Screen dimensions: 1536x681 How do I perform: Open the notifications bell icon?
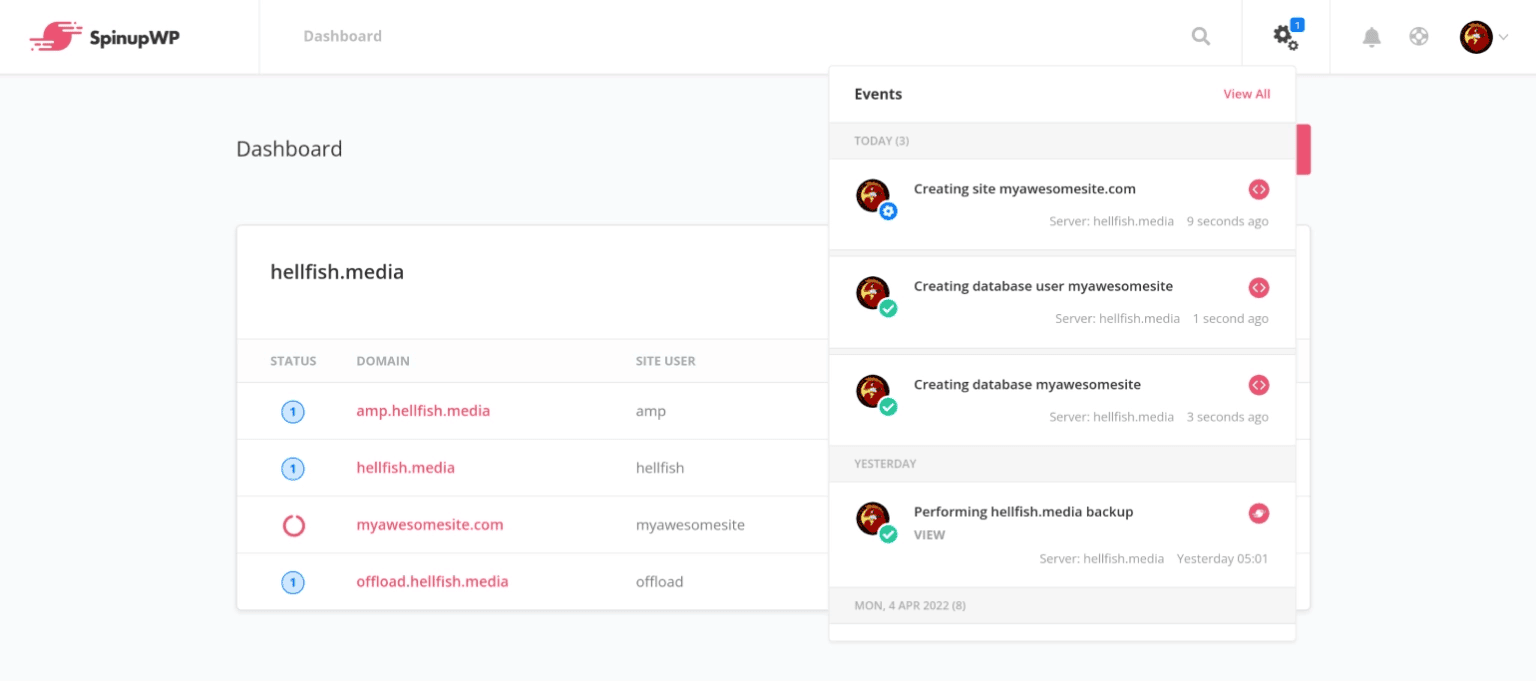[x=1372, y=37]
